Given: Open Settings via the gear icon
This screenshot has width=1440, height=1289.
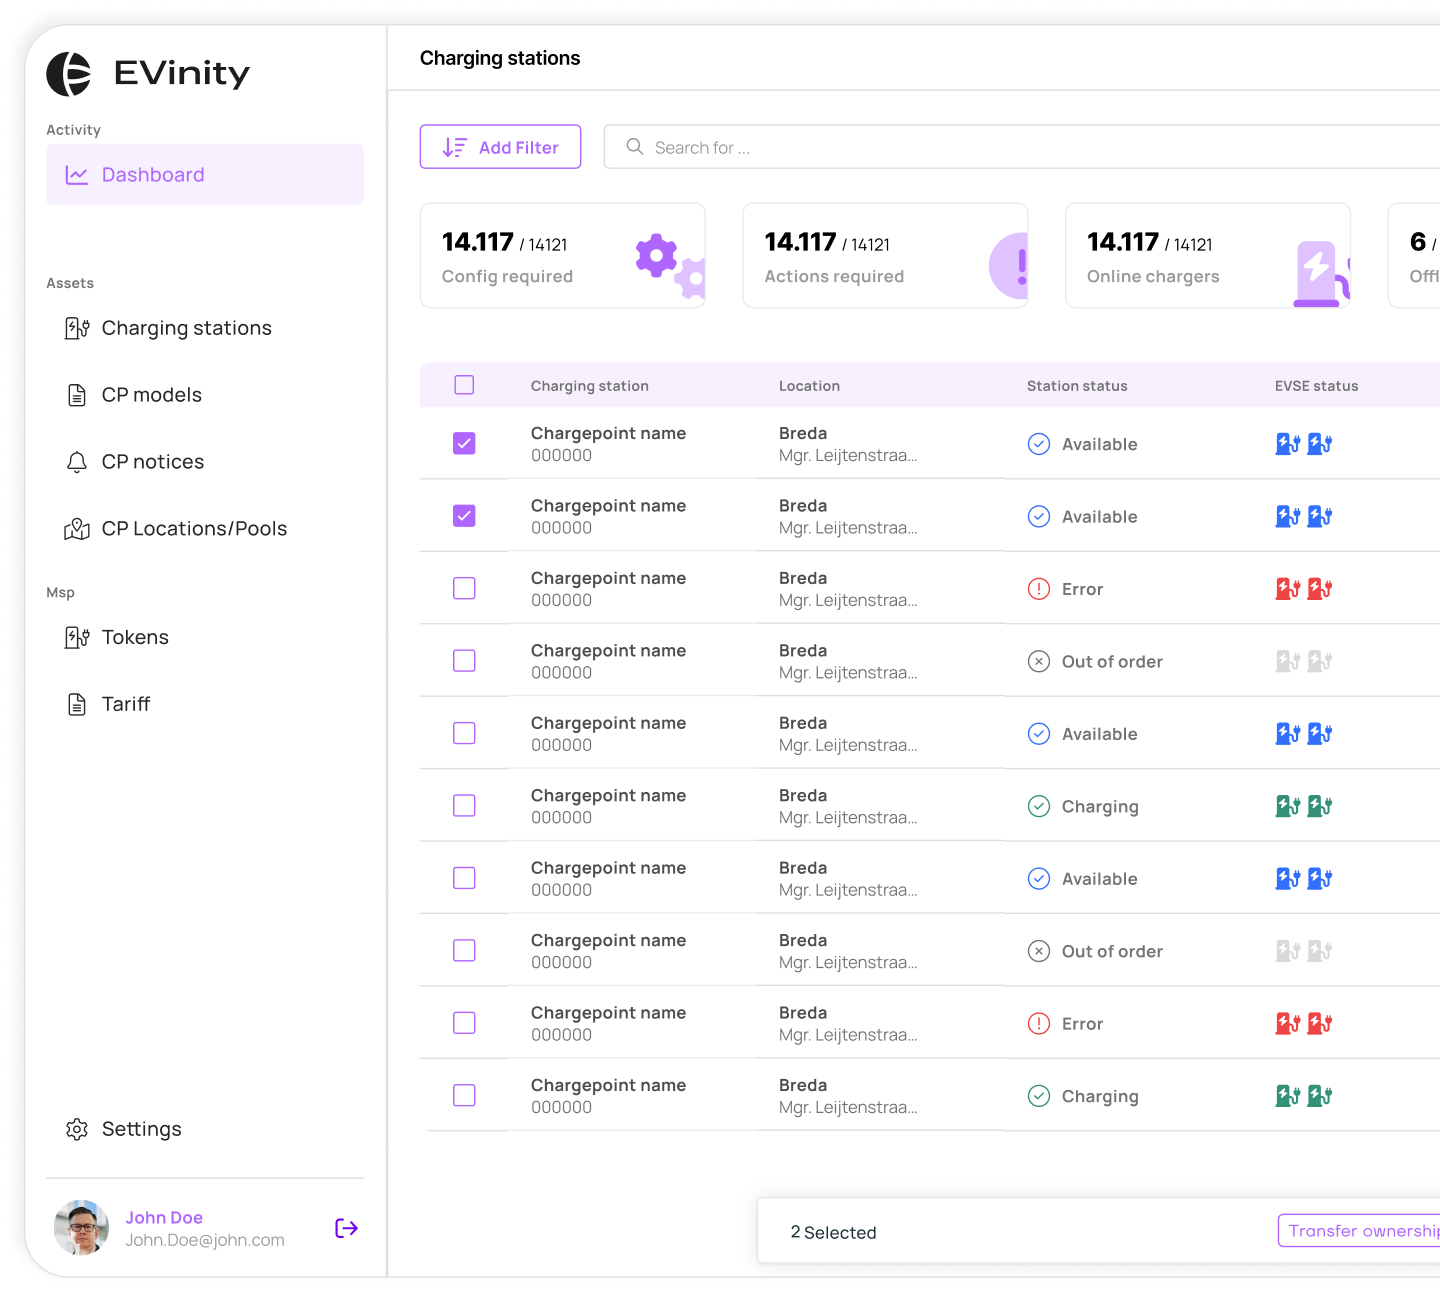Looking at the screenshot, I should click(x=77, y=1129).
